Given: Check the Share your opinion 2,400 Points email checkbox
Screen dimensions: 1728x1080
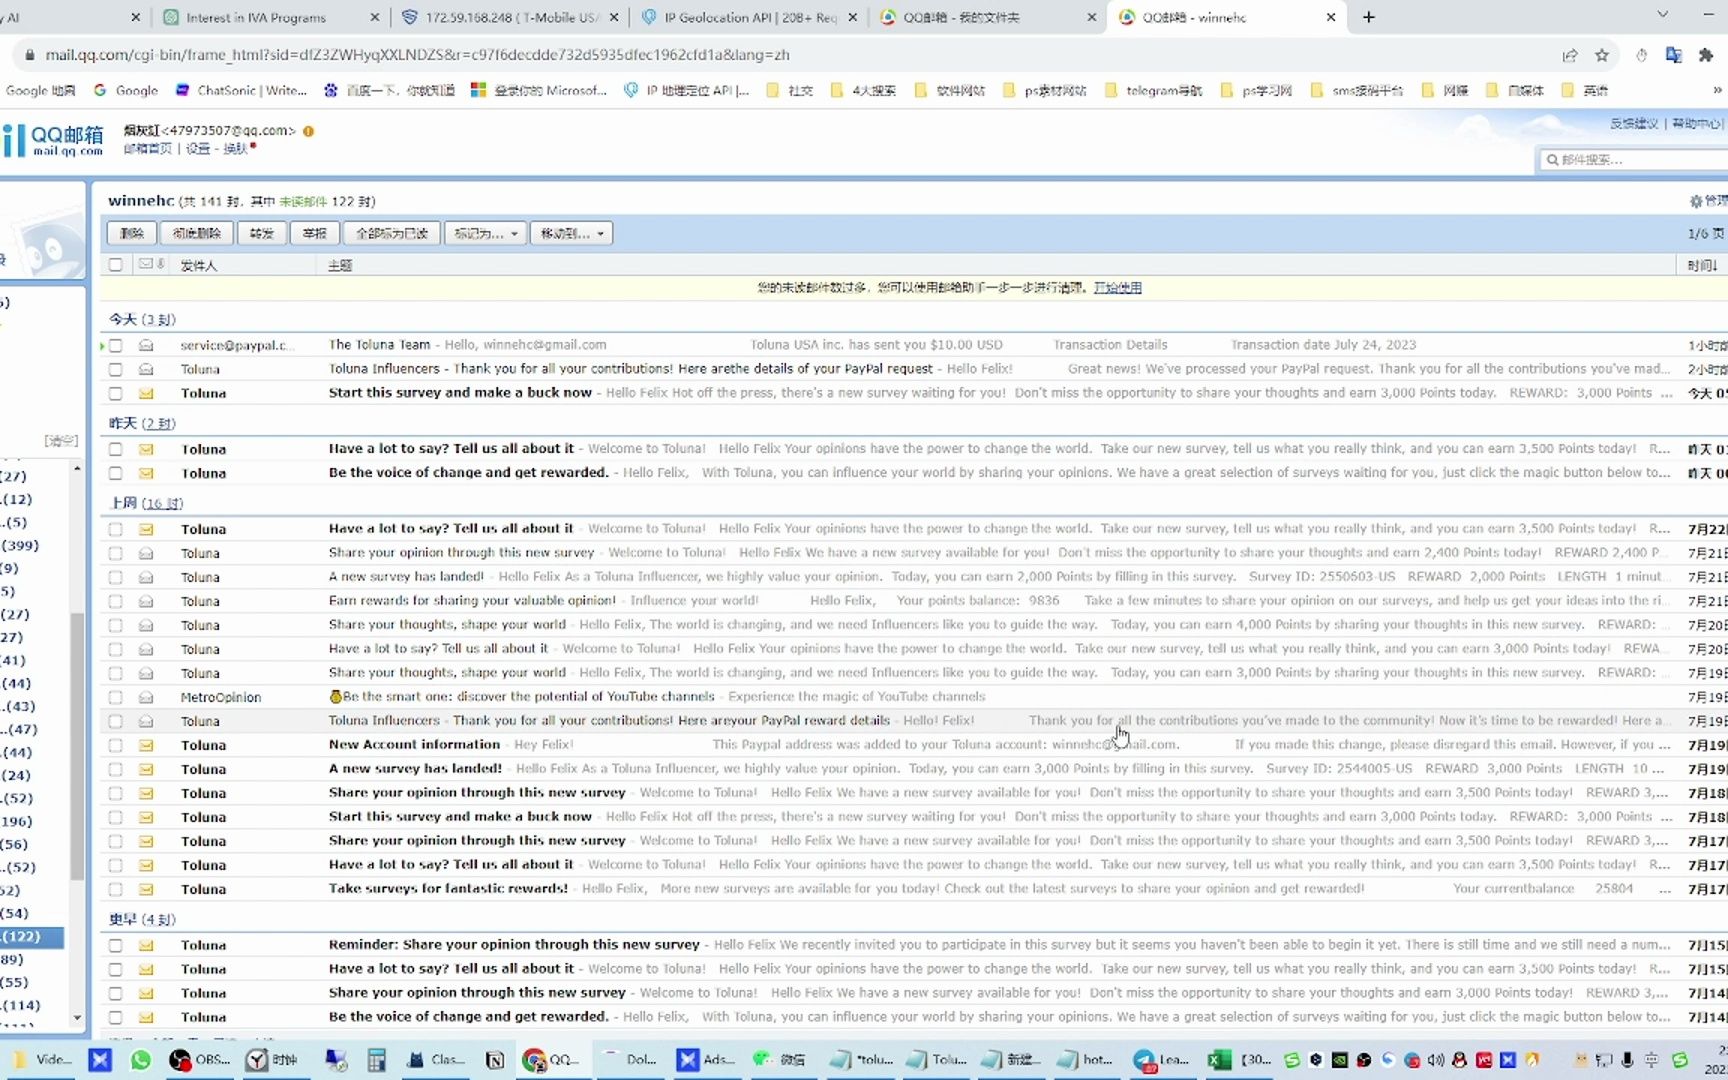Looking at the screenshot, I should coord(116,553).
